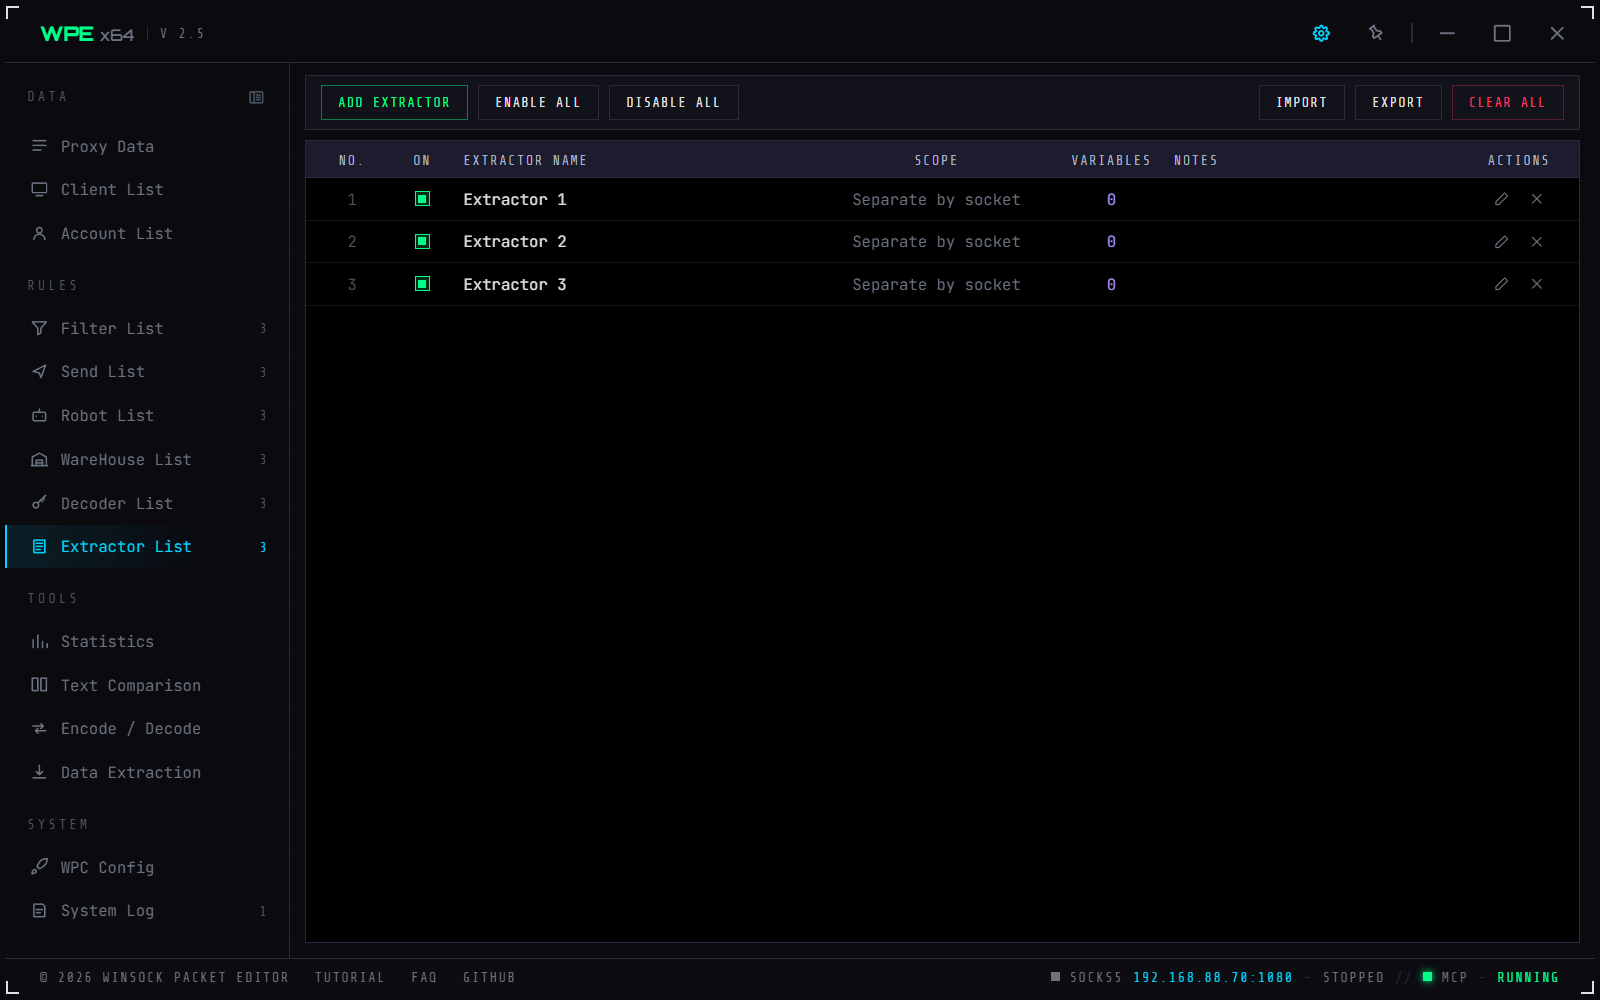This screenshot has height=1000, width=1600.
Task: Click the Filter List funnel icon
Action: pyautogui.click(x=39, y=328)
